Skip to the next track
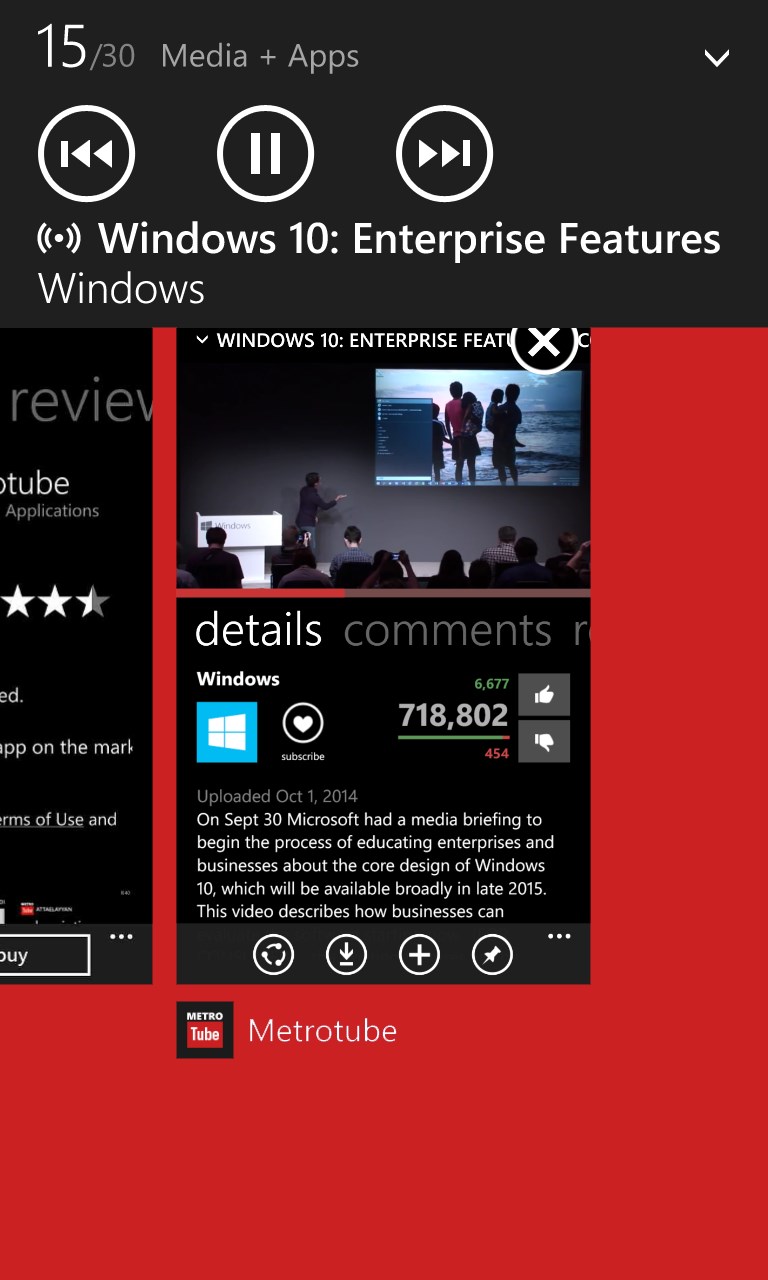 pyautogui.click(x=444, y=154)
